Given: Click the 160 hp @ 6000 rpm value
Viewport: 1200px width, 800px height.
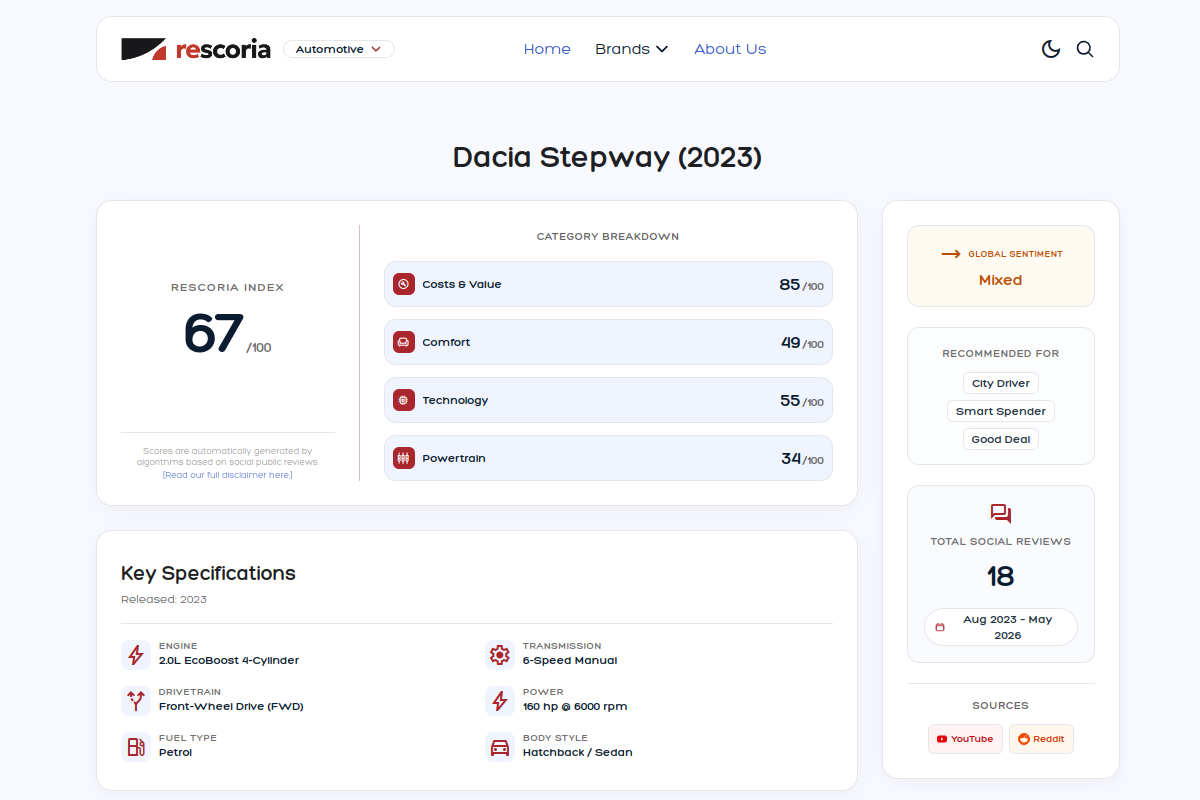Looking at the screenshot, I should 575,706.
